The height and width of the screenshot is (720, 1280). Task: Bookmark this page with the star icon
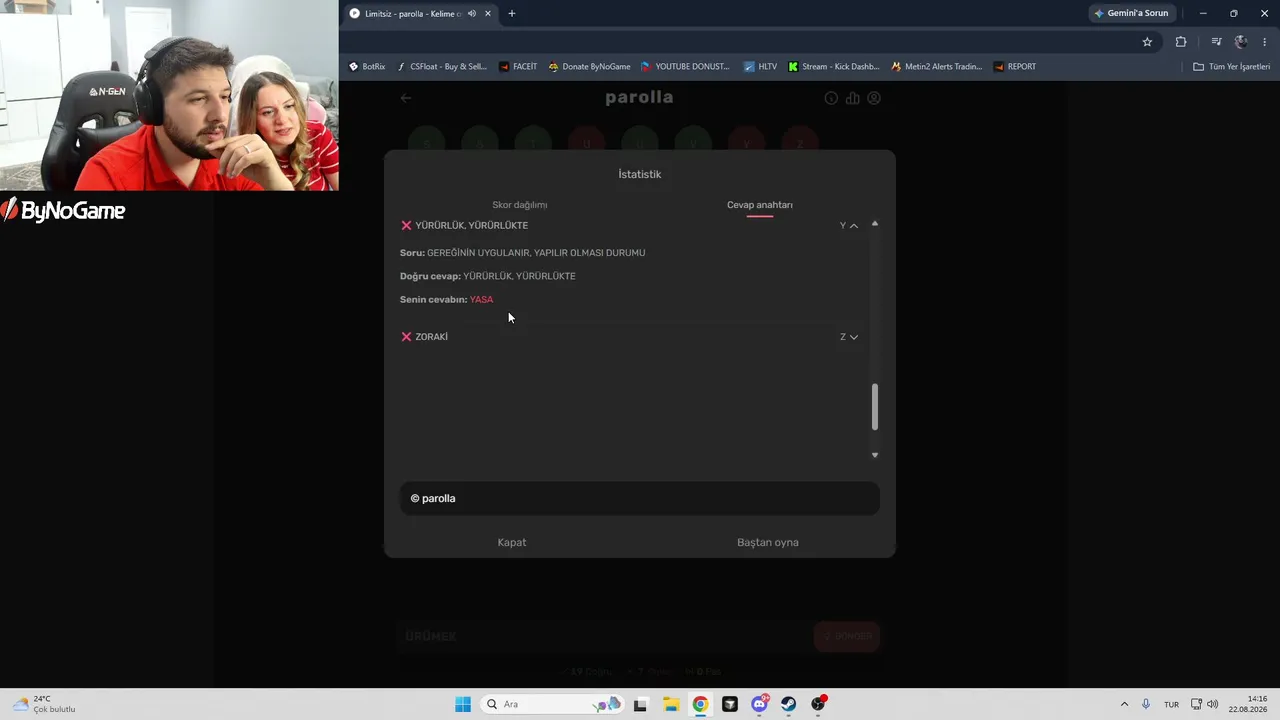pyautogui.click(x=1147, y=42)
